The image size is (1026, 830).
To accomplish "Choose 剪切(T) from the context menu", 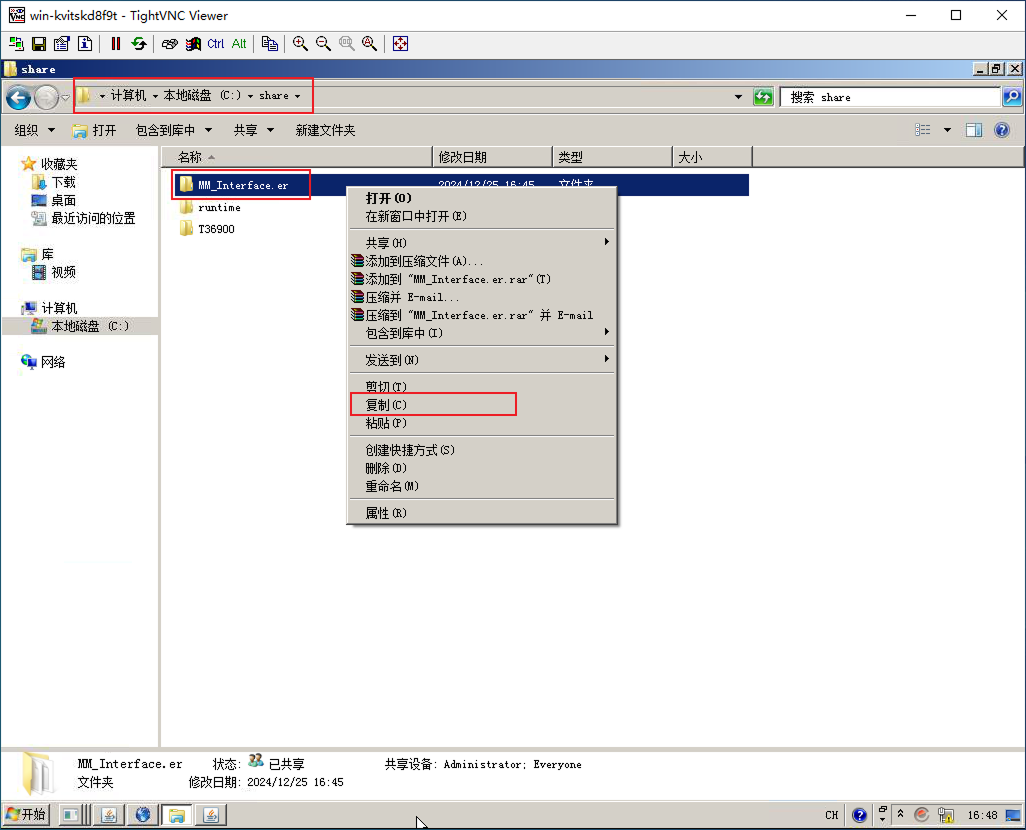I will (x=481, y=387).
